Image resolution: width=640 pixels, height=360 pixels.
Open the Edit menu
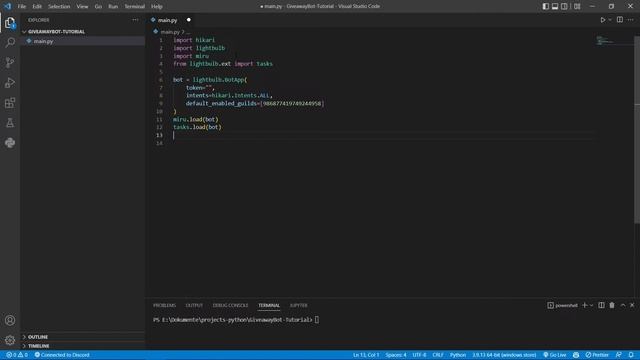coord(37,7)
